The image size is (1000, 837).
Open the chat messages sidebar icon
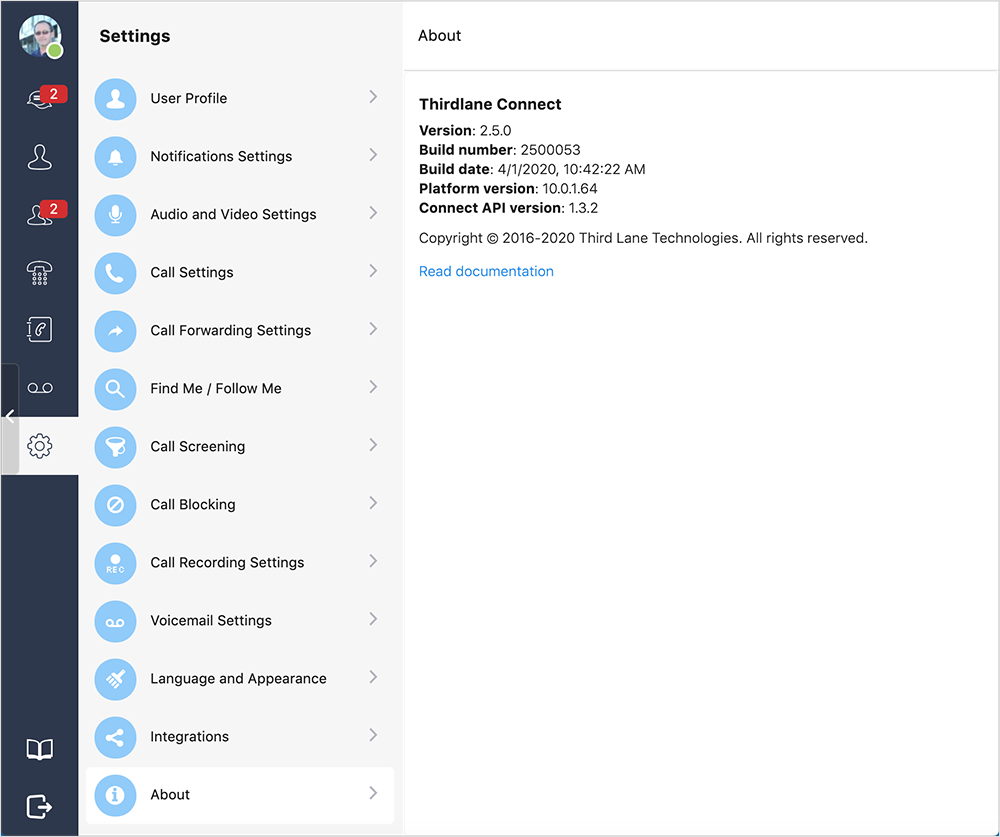tap(40, 99)
